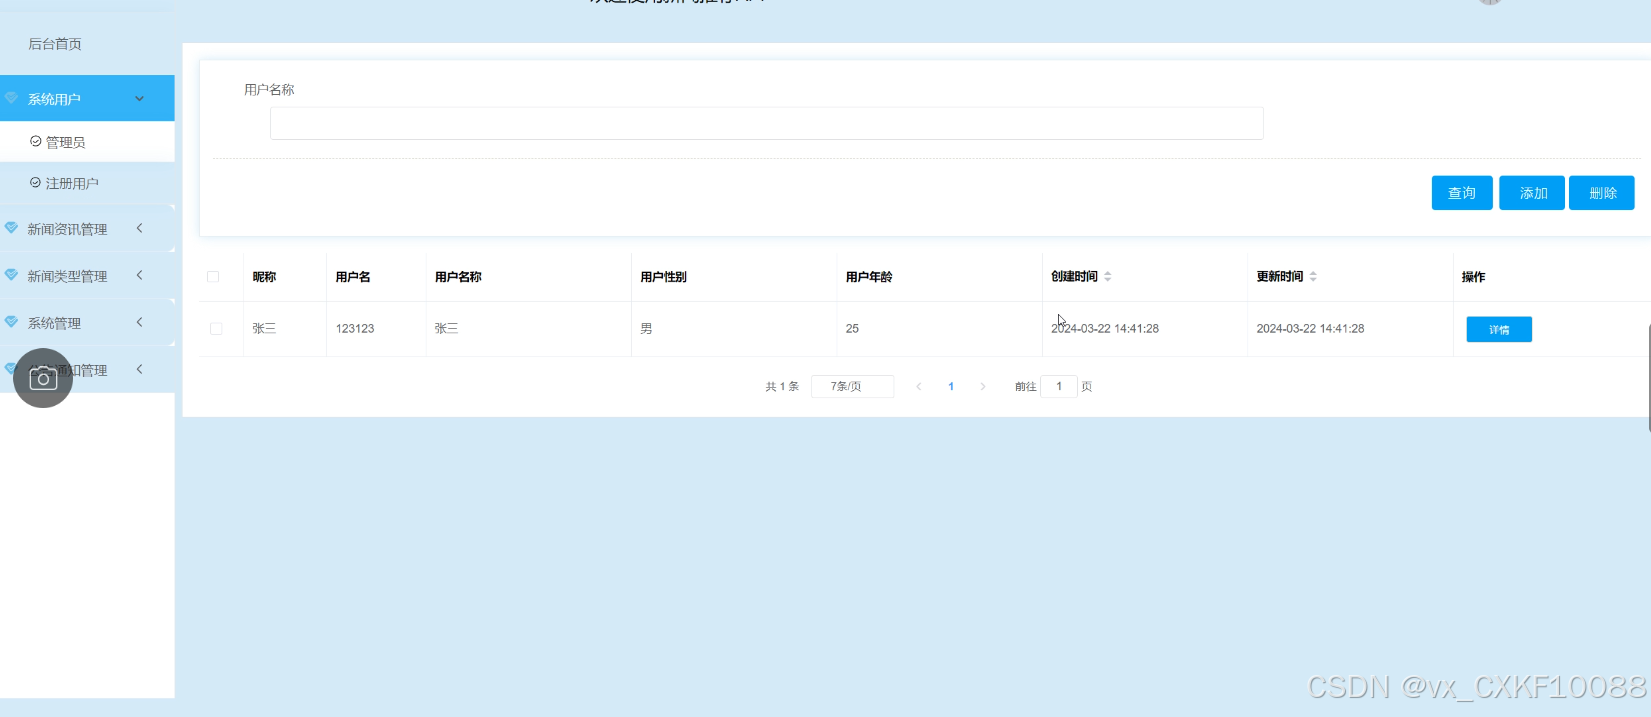Click the 前往 page number input
The width and height of the screenshot is (1651, 717).
[1059, 387]
